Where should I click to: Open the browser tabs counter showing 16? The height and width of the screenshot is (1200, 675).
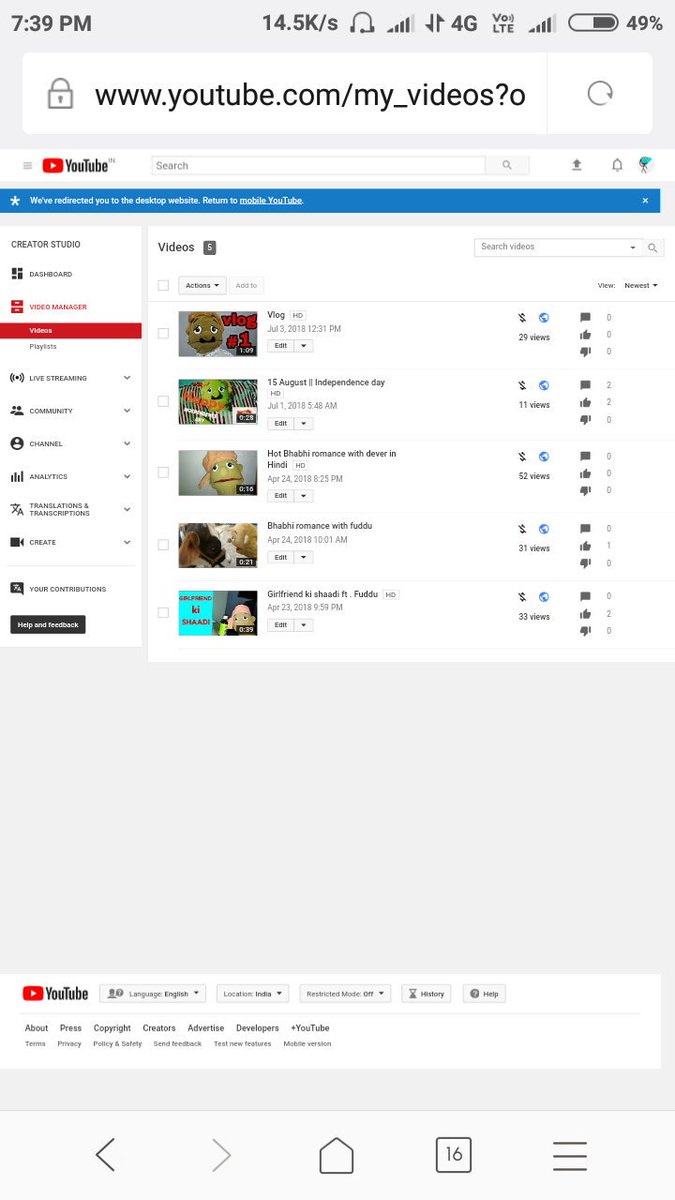pos(453,1155)
